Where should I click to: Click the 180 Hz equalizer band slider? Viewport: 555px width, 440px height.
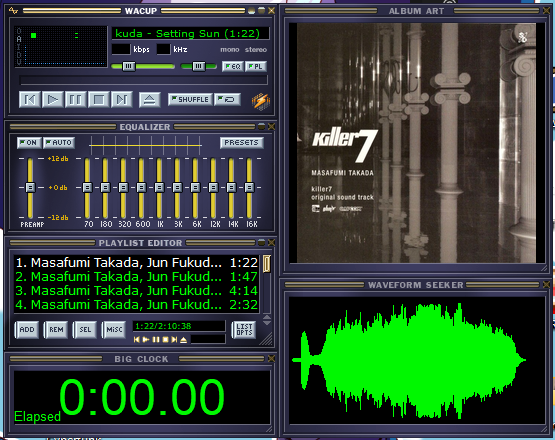point(105,188)
